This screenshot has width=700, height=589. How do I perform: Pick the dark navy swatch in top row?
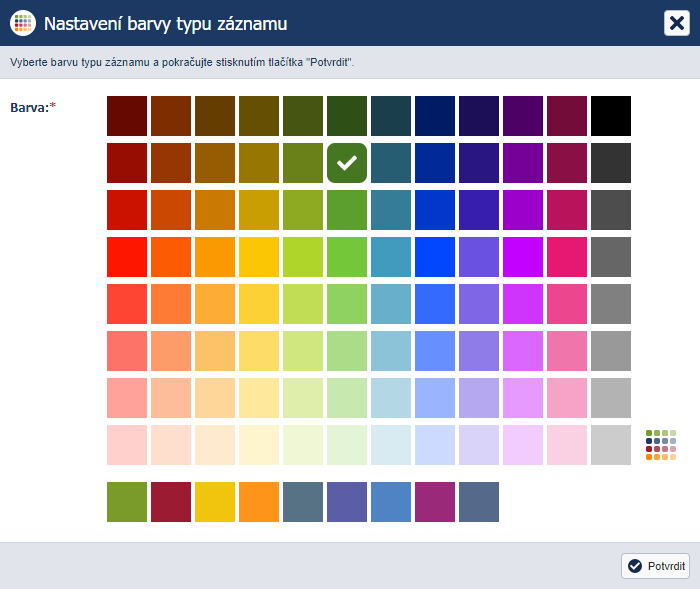(435, 116)
